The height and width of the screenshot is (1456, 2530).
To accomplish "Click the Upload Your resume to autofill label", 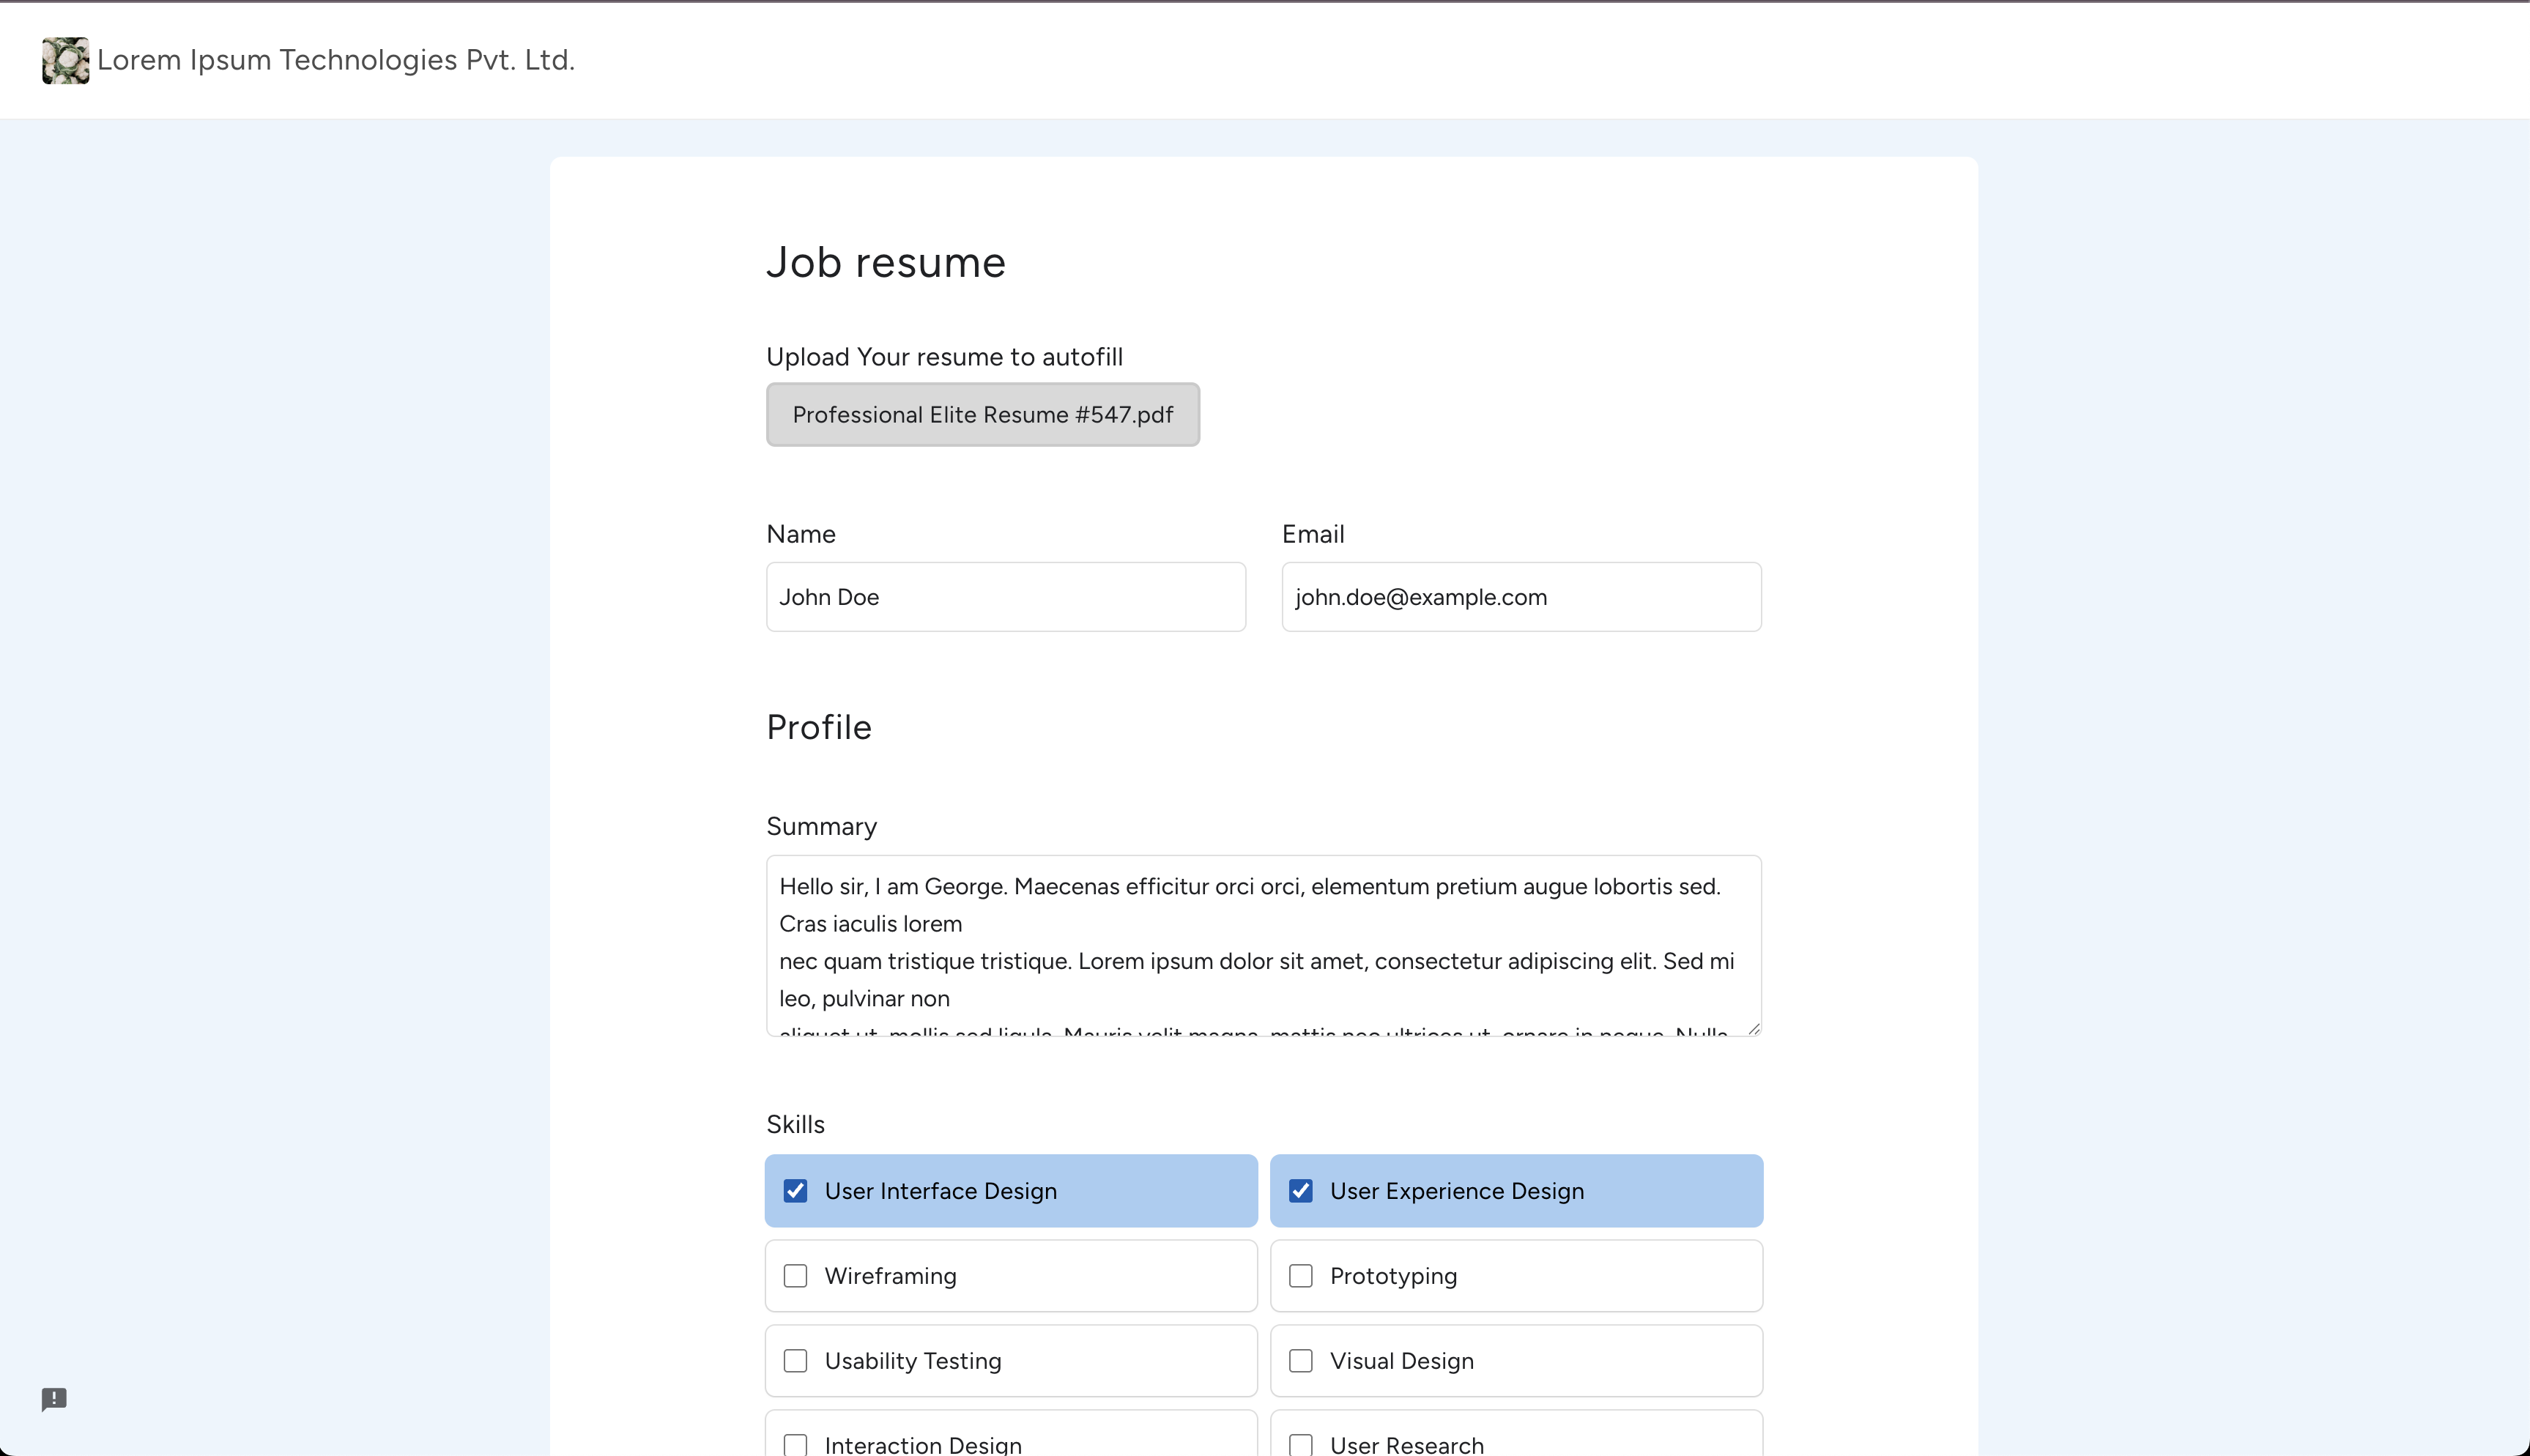I will [944, 357].
